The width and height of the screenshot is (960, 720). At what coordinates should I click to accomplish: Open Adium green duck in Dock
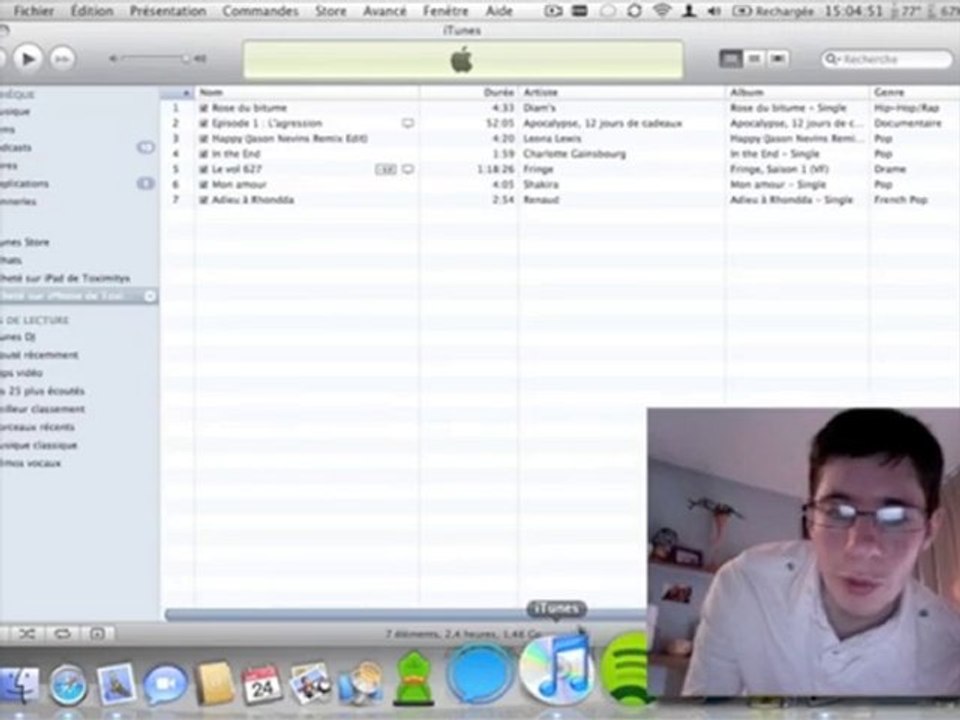tap(413, 678)
